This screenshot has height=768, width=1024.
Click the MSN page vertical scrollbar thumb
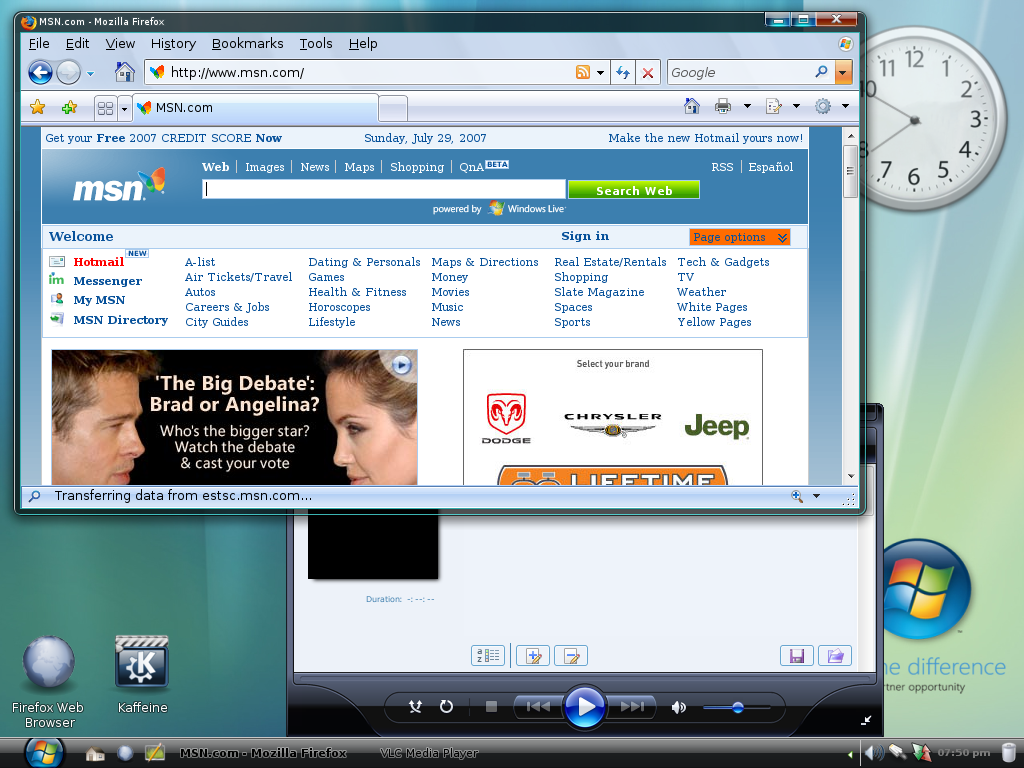click(850, 171)
